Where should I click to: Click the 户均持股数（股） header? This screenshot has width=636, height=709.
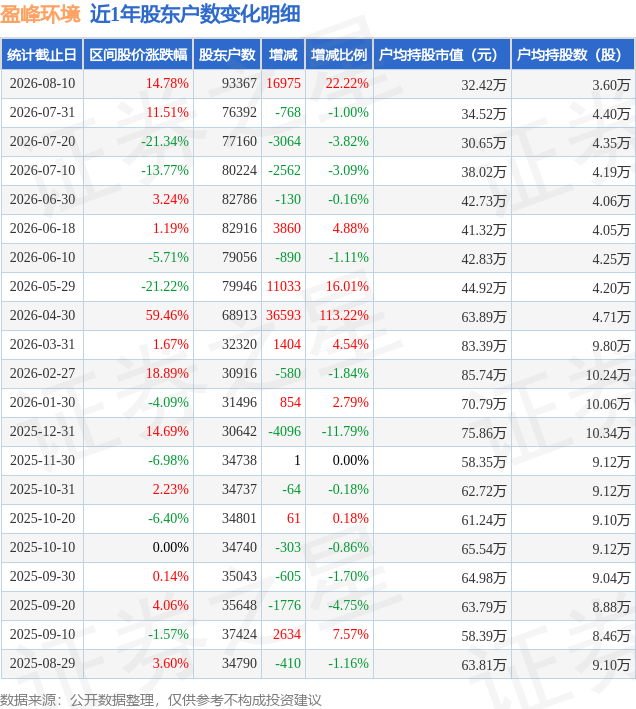pos(573,55)
